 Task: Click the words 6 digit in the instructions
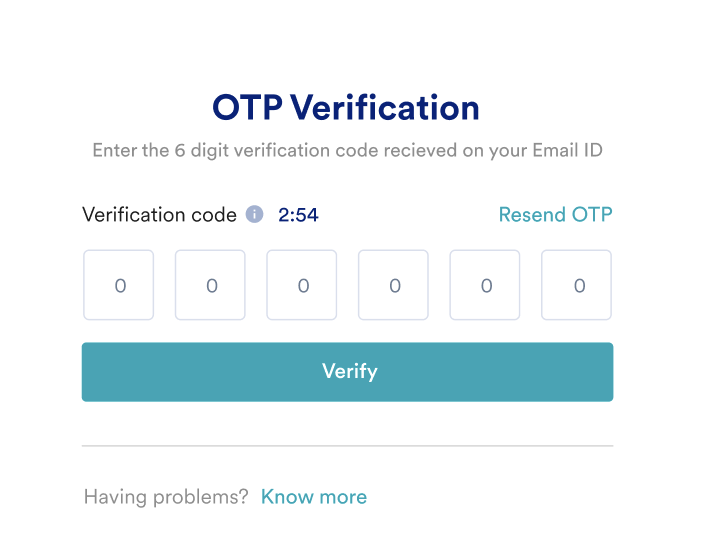point(201,151)
